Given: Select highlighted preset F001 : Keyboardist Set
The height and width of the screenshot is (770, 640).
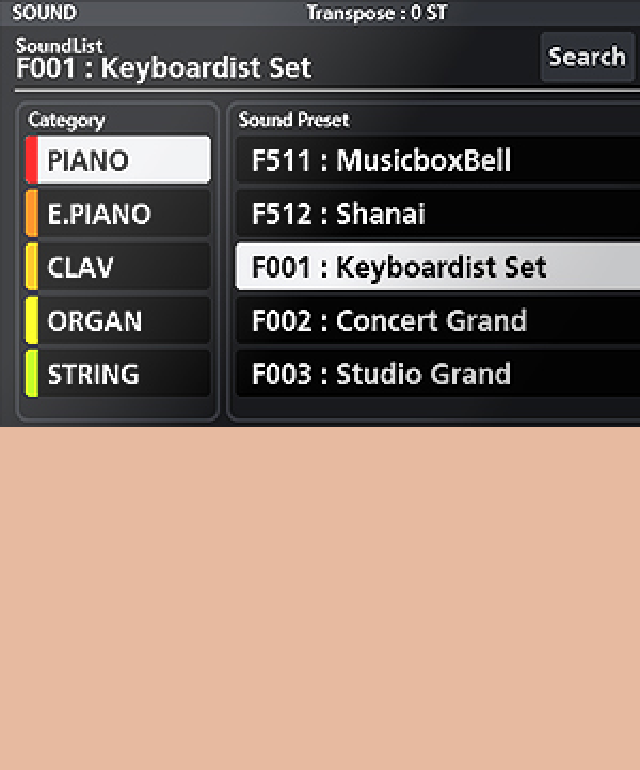Looking at the screenshot, I should pyautogui.click(x=438, y=267).
